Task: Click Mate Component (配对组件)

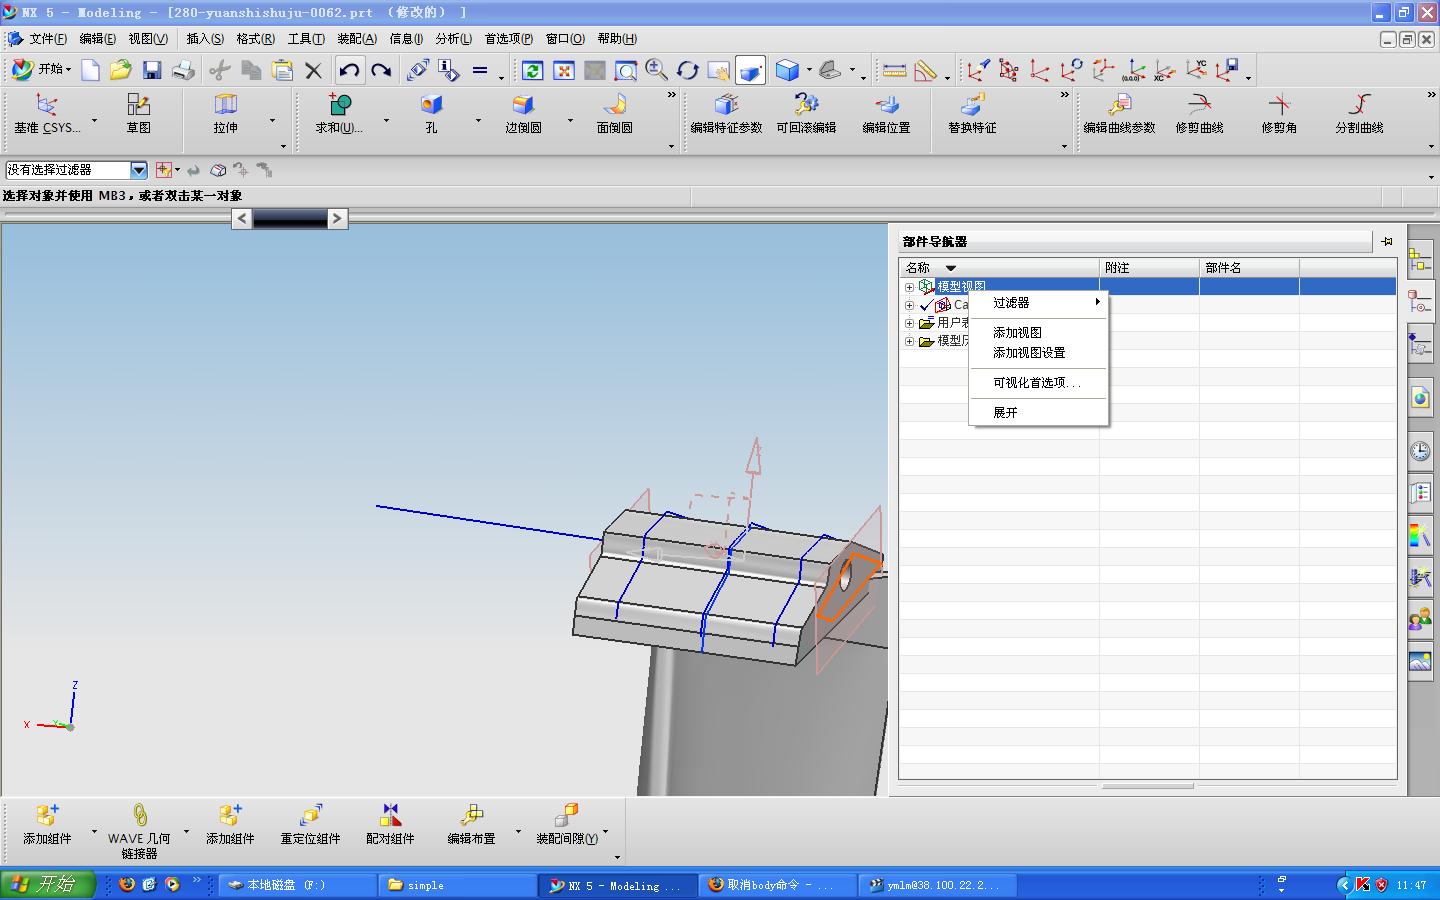Action: pyautogui.click(x=390, y=826)
